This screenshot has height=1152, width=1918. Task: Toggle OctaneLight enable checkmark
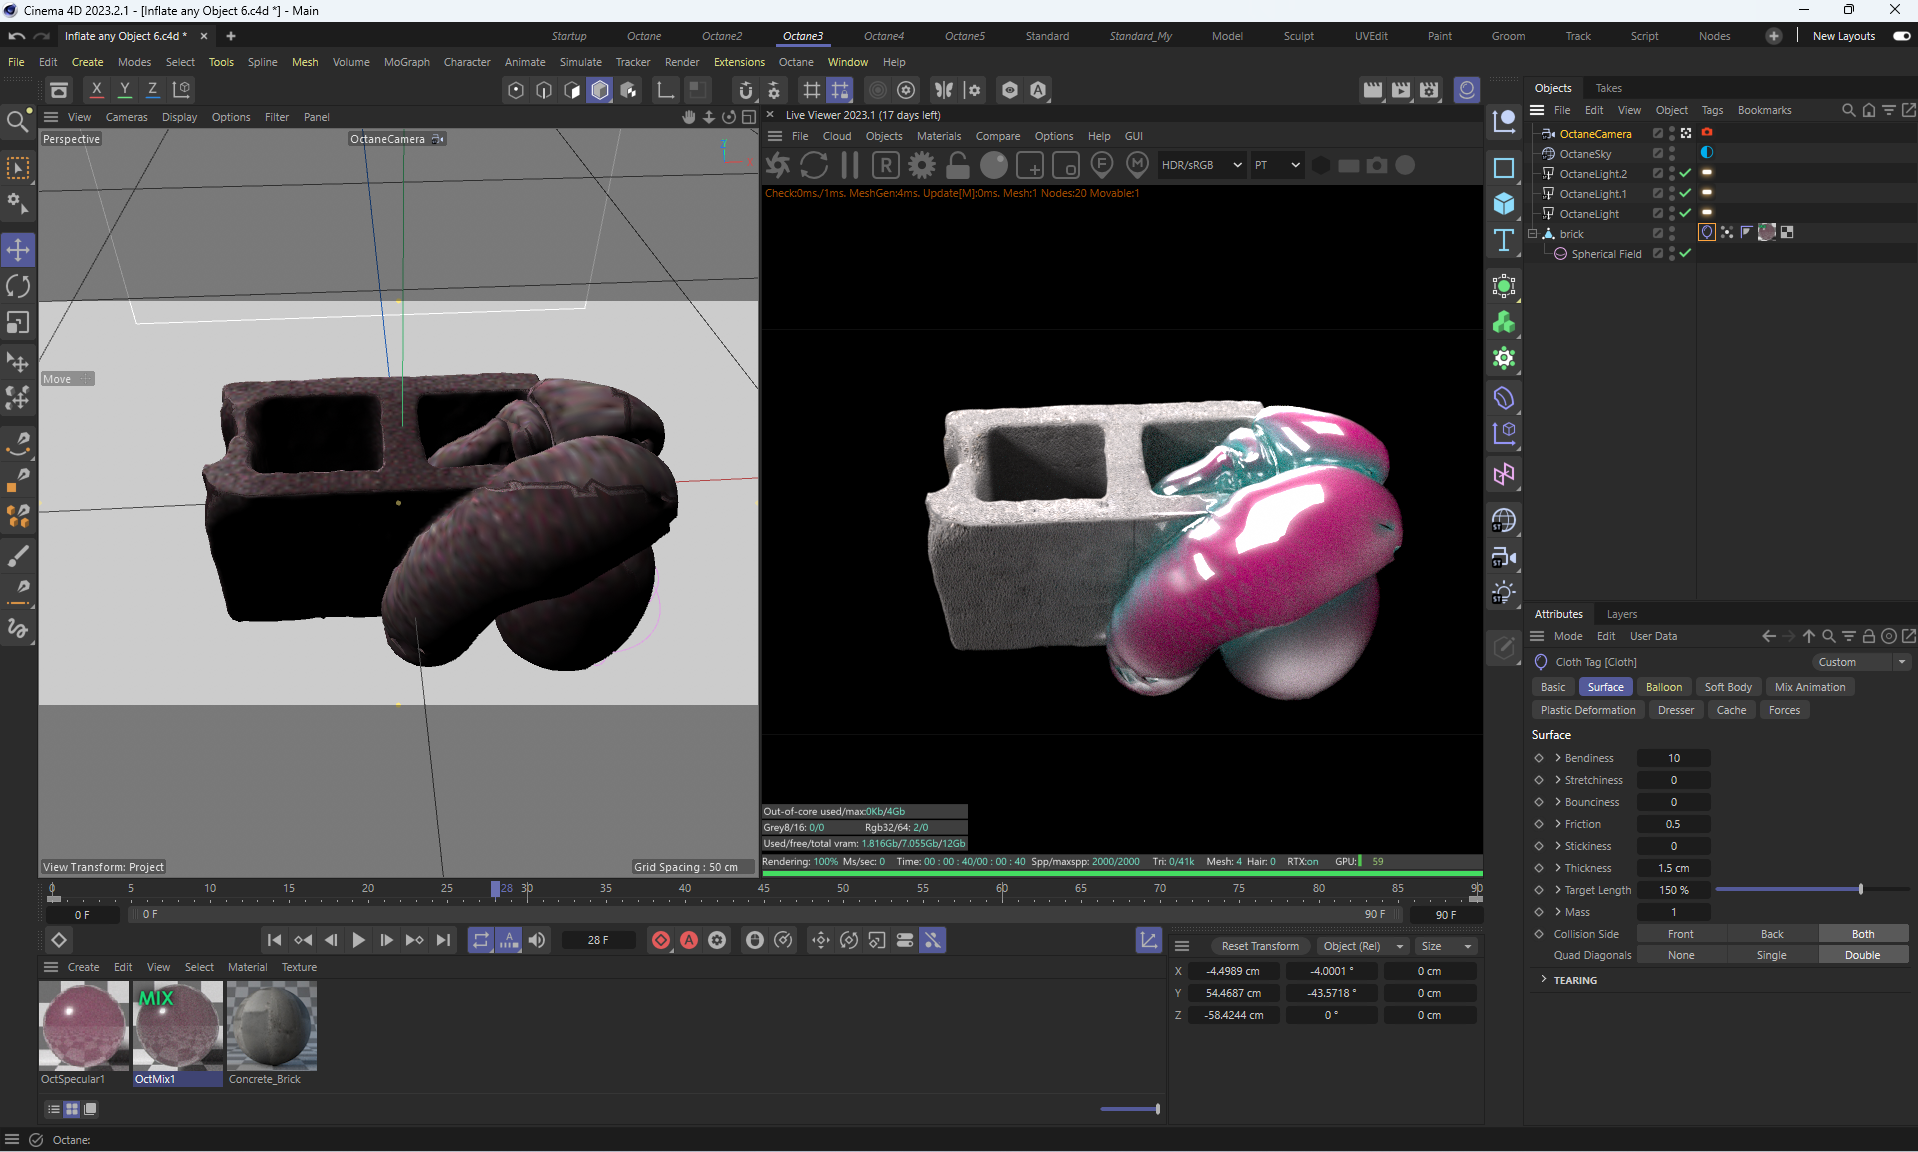pyautogui.click(x=1685, y=213)
